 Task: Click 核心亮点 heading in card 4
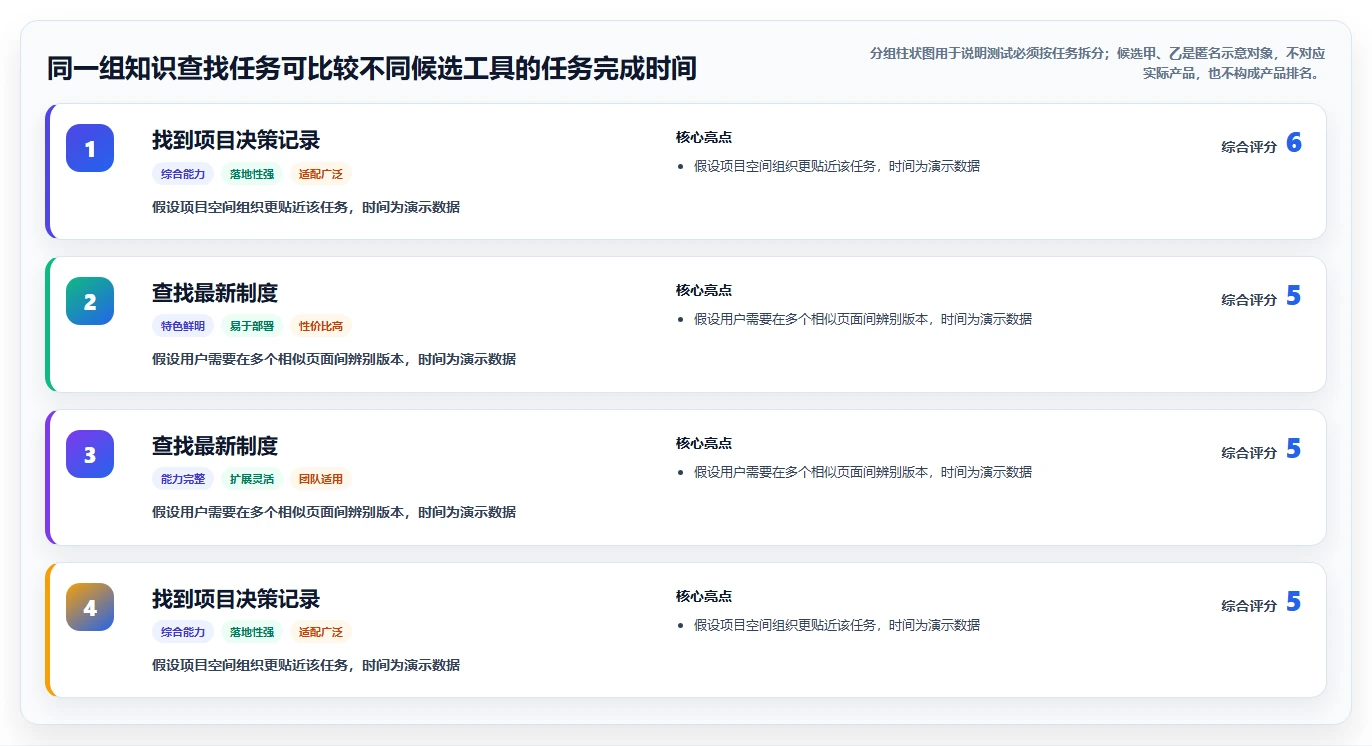[x=704, y=596]
